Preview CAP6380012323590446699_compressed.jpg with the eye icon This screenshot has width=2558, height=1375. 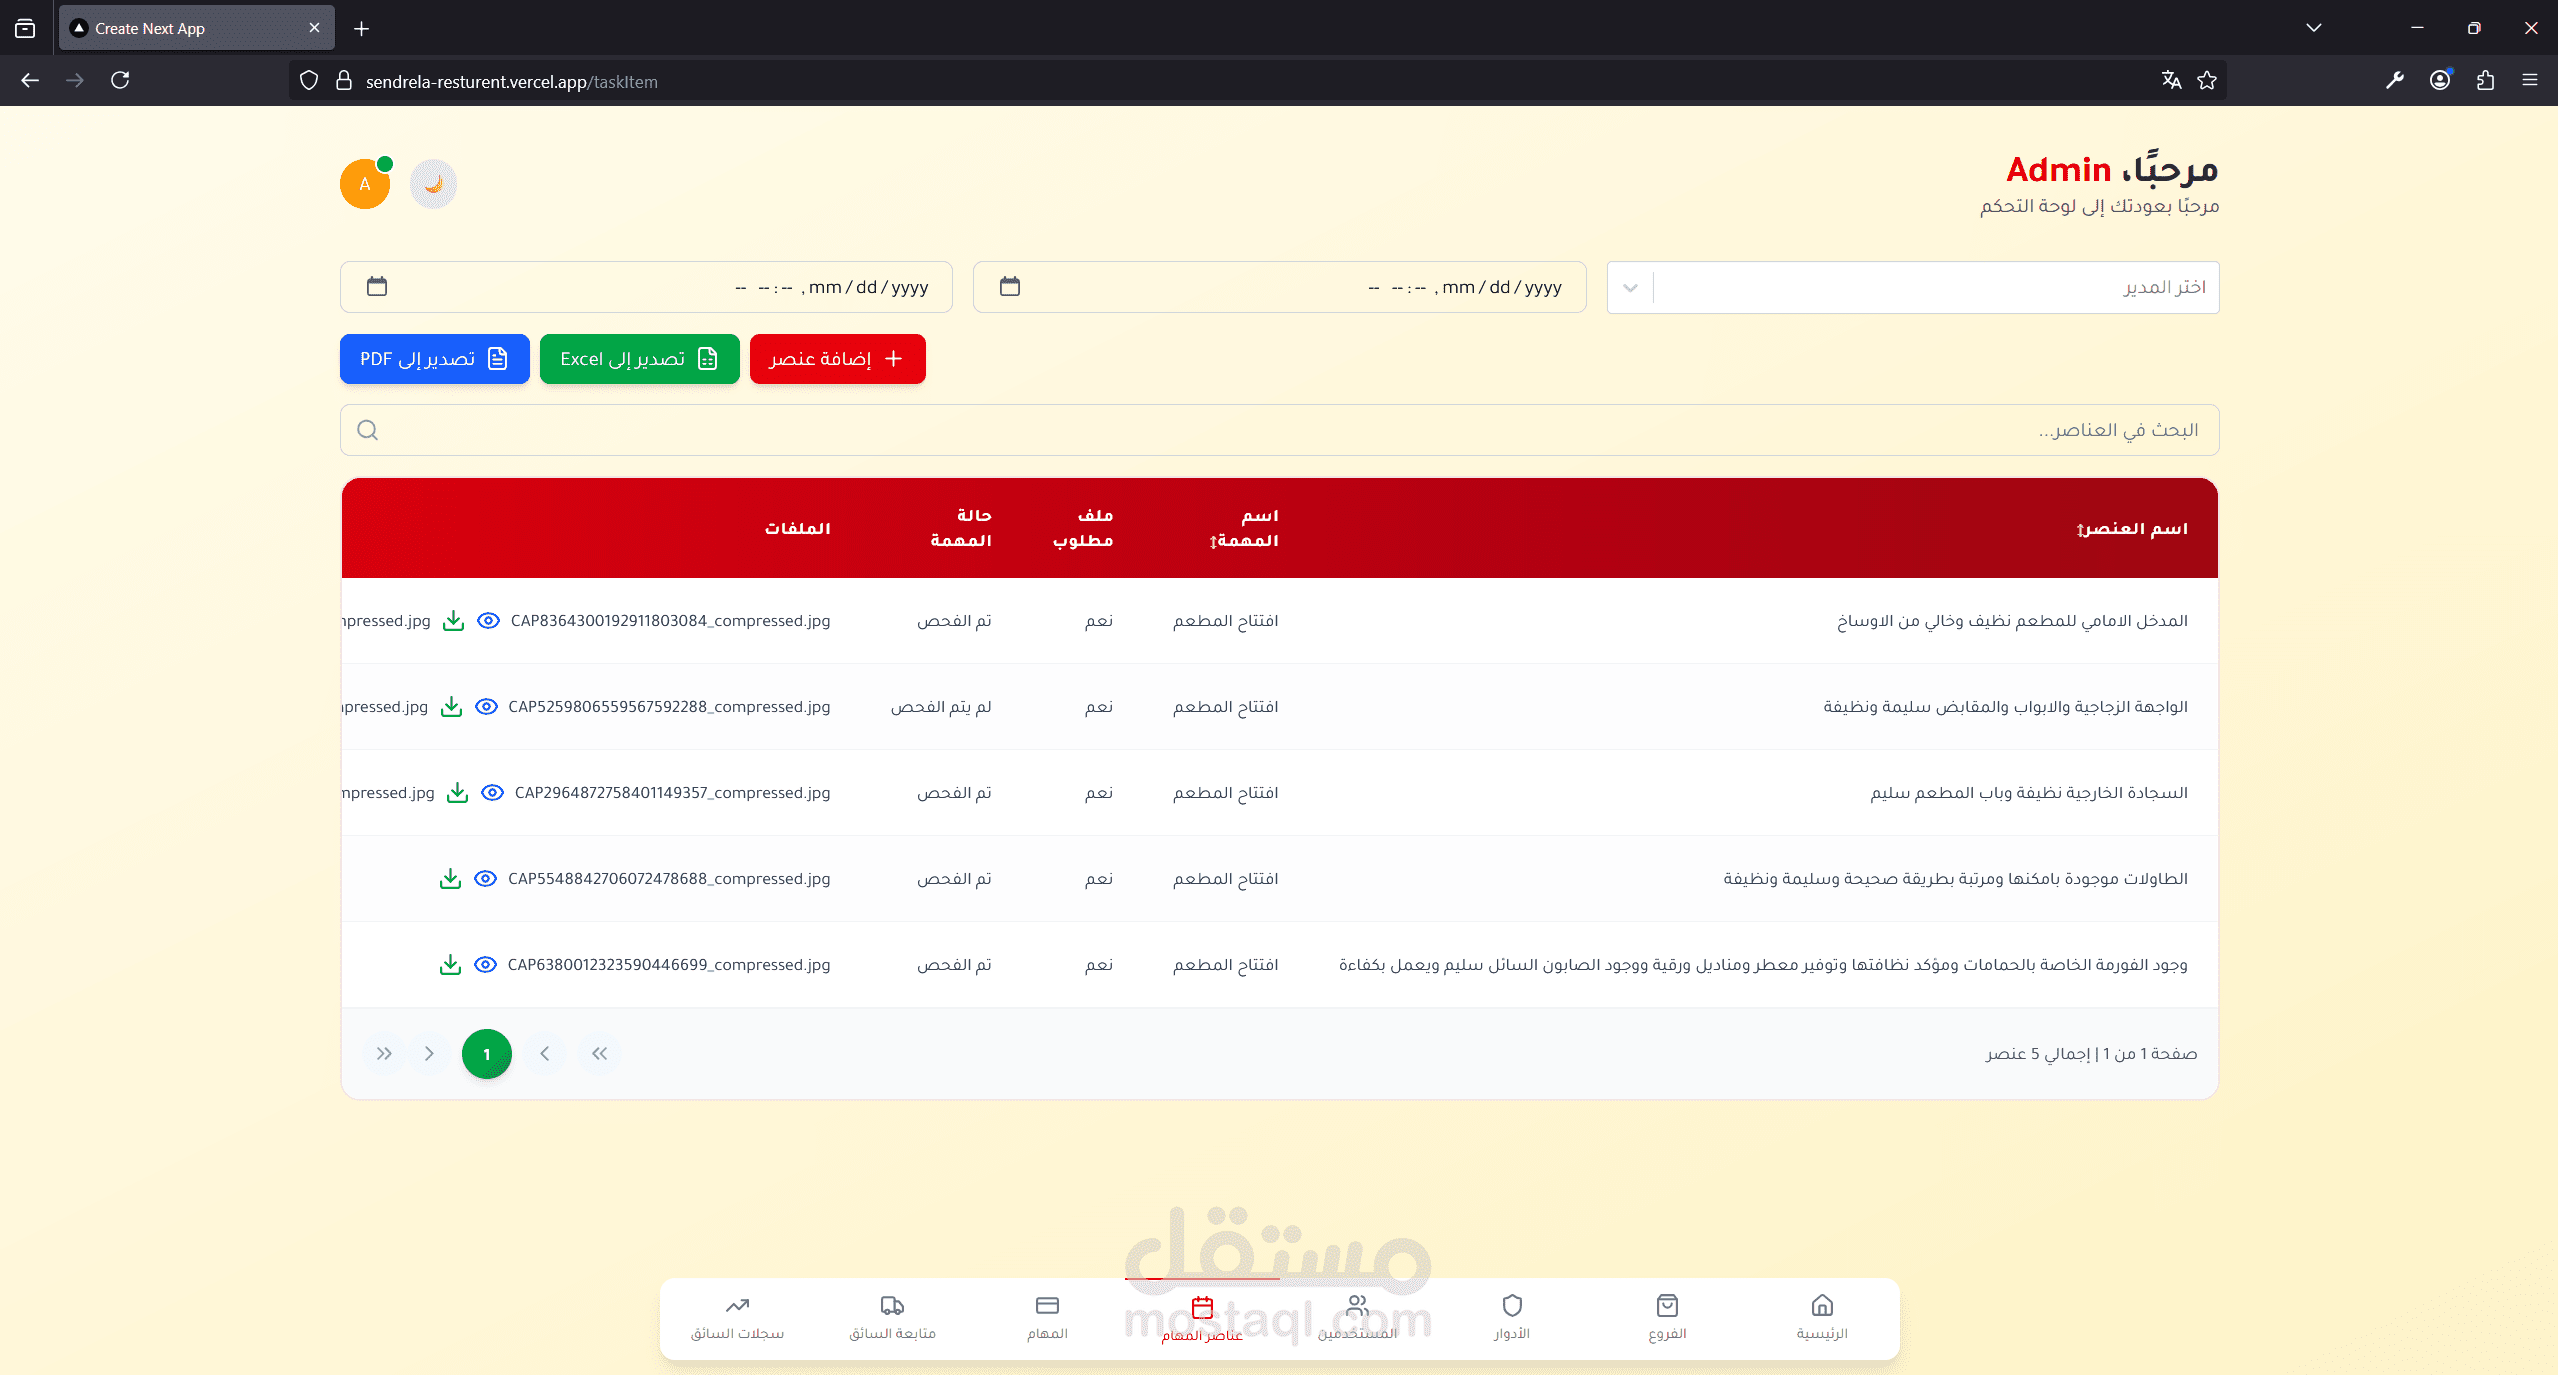485,965
